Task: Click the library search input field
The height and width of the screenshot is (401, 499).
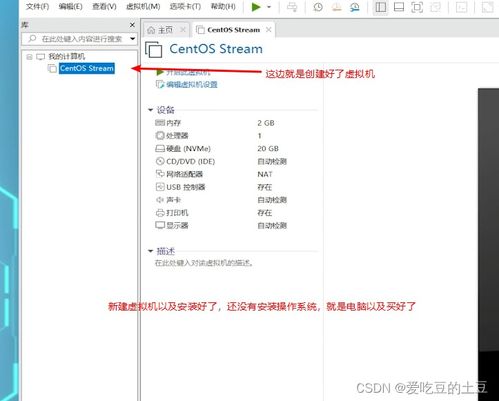Action: click(x=79, y=39)
